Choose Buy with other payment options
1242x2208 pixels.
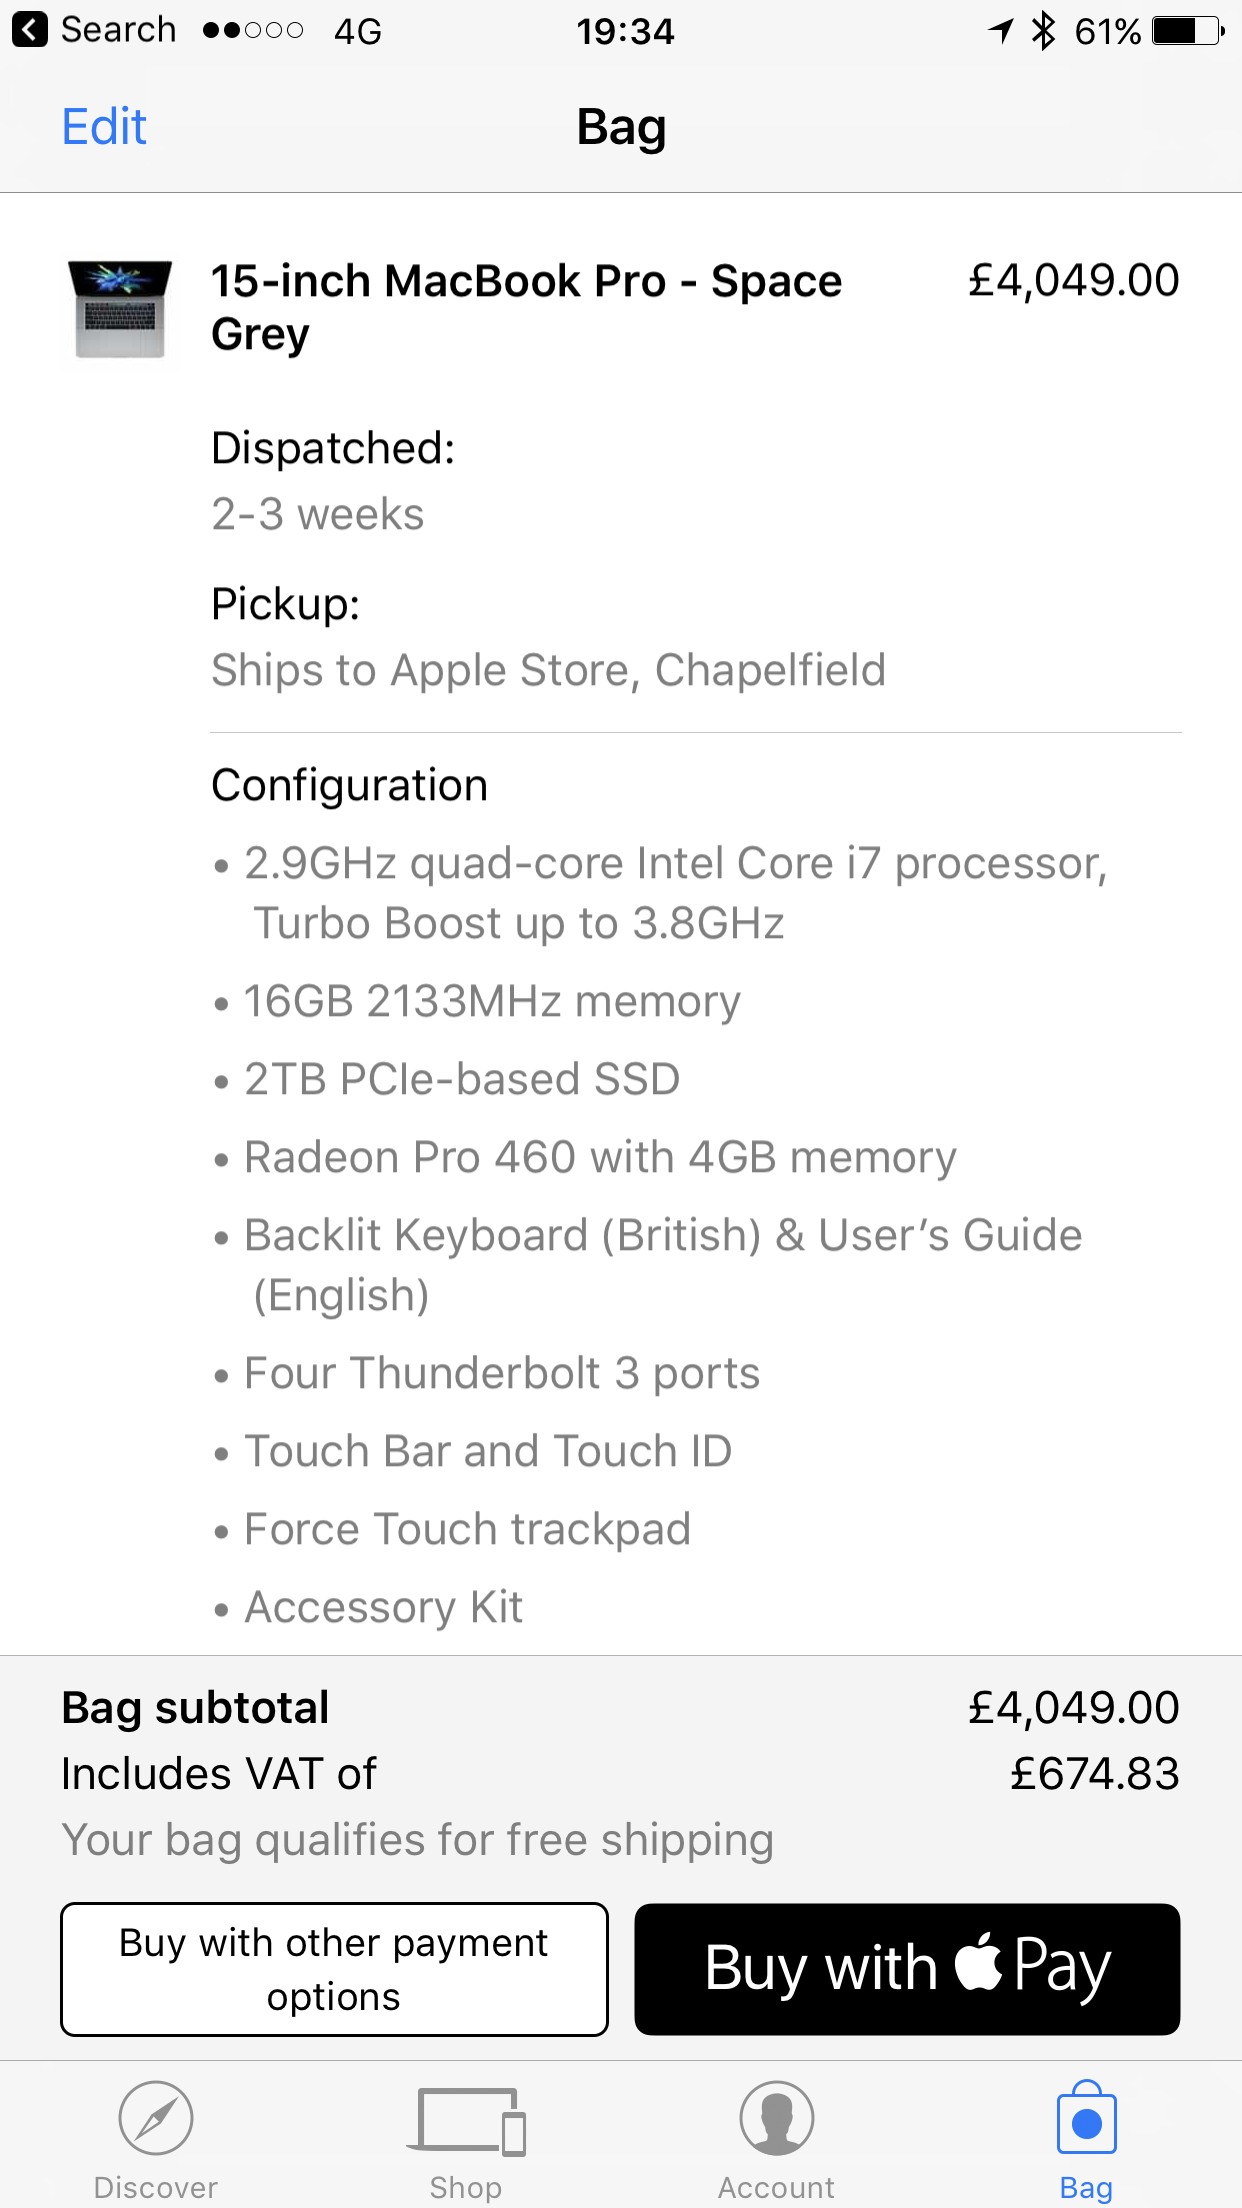point(334,1969)
